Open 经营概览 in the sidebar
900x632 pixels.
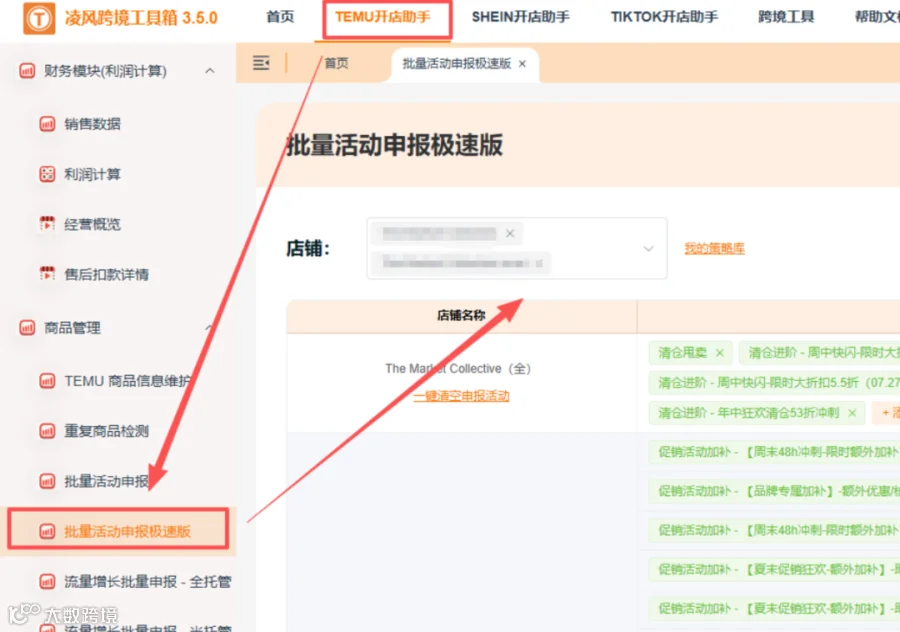pos(92,224)
